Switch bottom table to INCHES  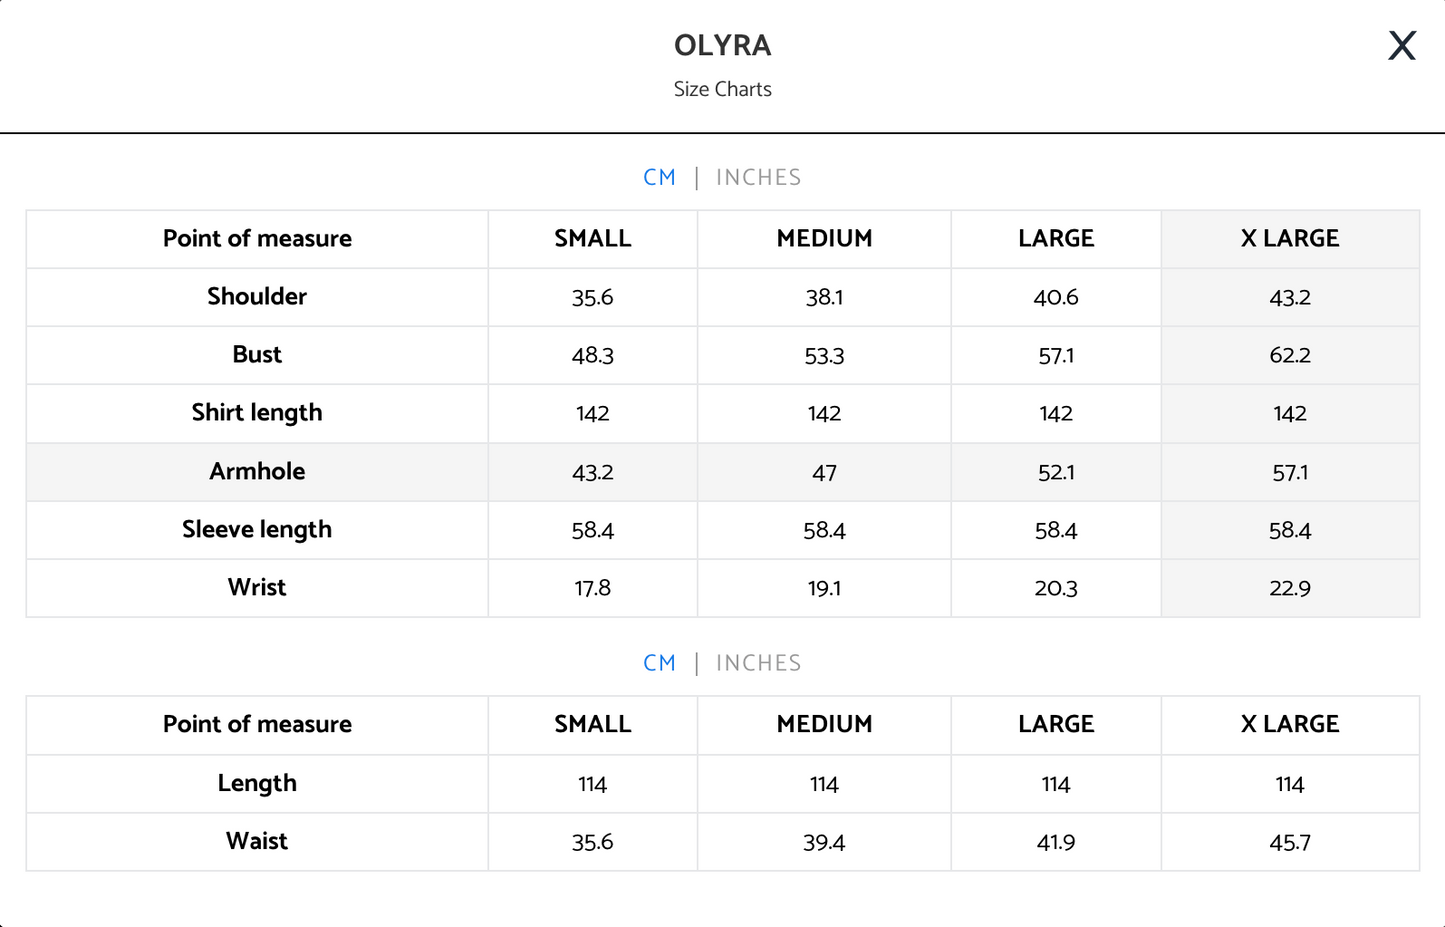758,664
